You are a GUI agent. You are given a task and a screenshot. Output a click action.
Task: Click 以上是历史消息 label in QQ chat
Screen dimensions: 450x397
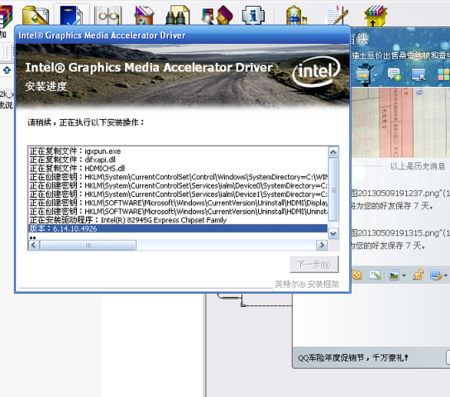[417, 166]
